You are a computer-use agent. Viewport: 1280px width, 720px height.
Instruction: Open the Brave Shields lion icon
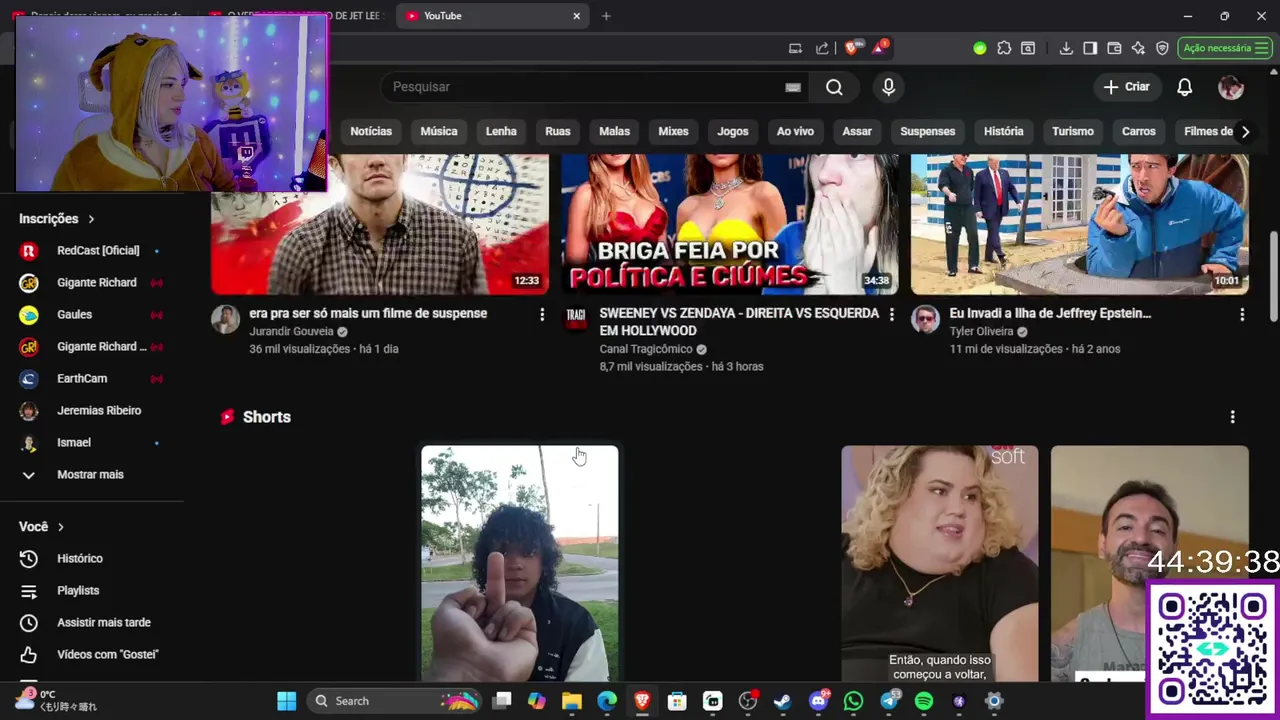[852, 47]
